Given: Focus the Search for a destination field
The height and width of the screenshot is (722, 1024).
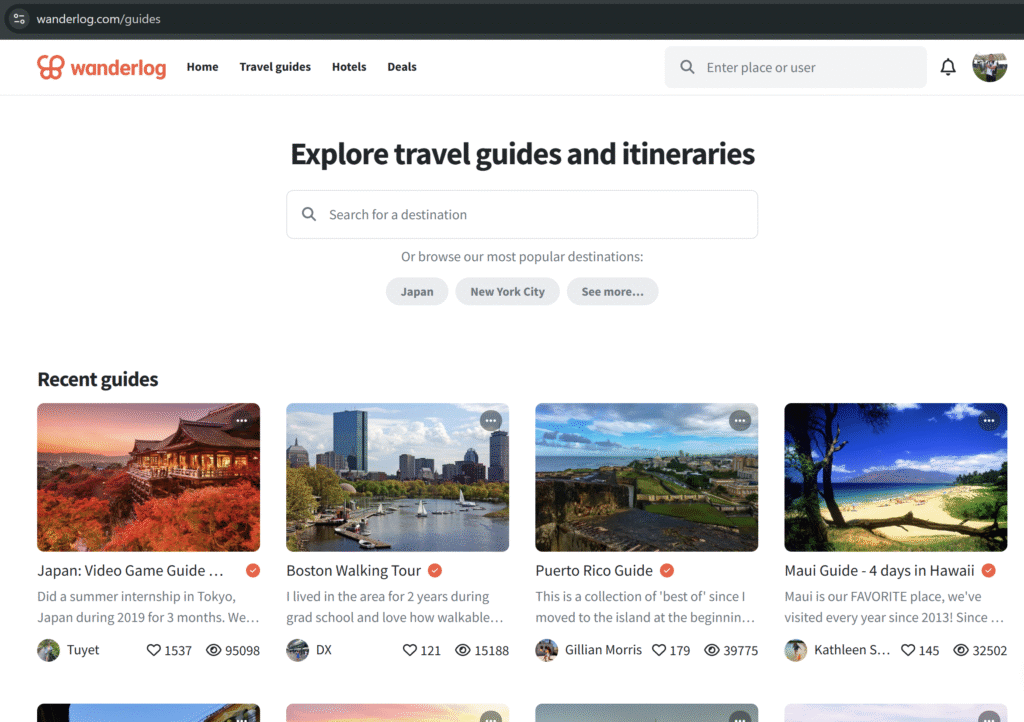Looking at the screenshot, I should point(522,214).
